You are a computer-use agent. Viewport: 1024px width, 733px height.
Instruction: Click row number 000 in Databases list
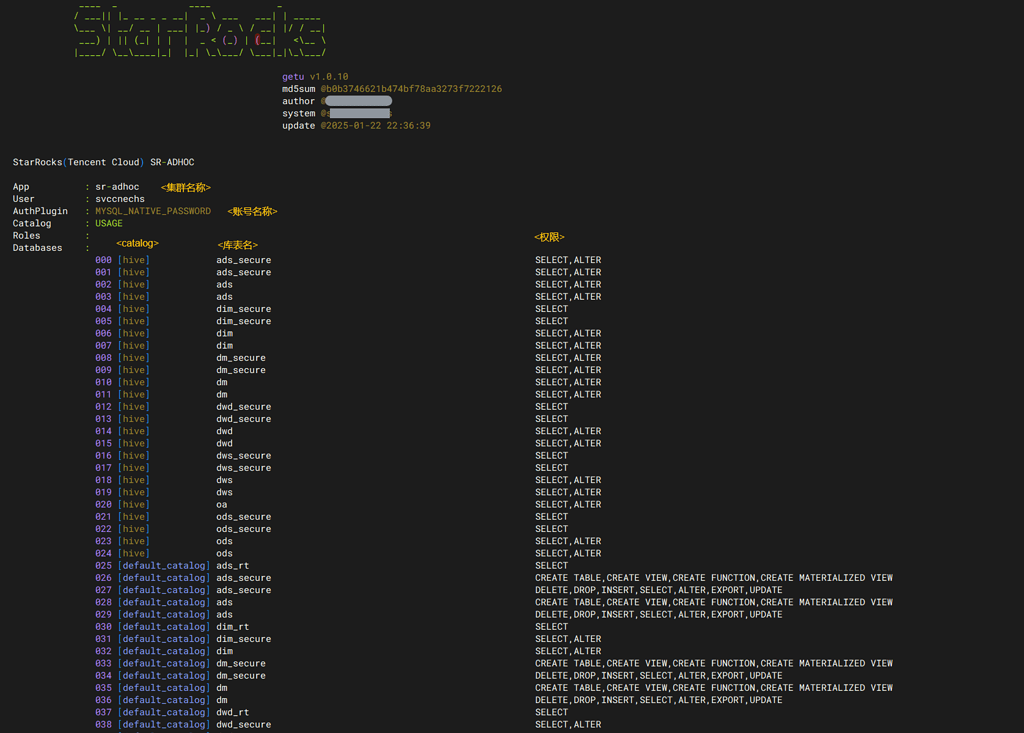[x=103, y=260]
